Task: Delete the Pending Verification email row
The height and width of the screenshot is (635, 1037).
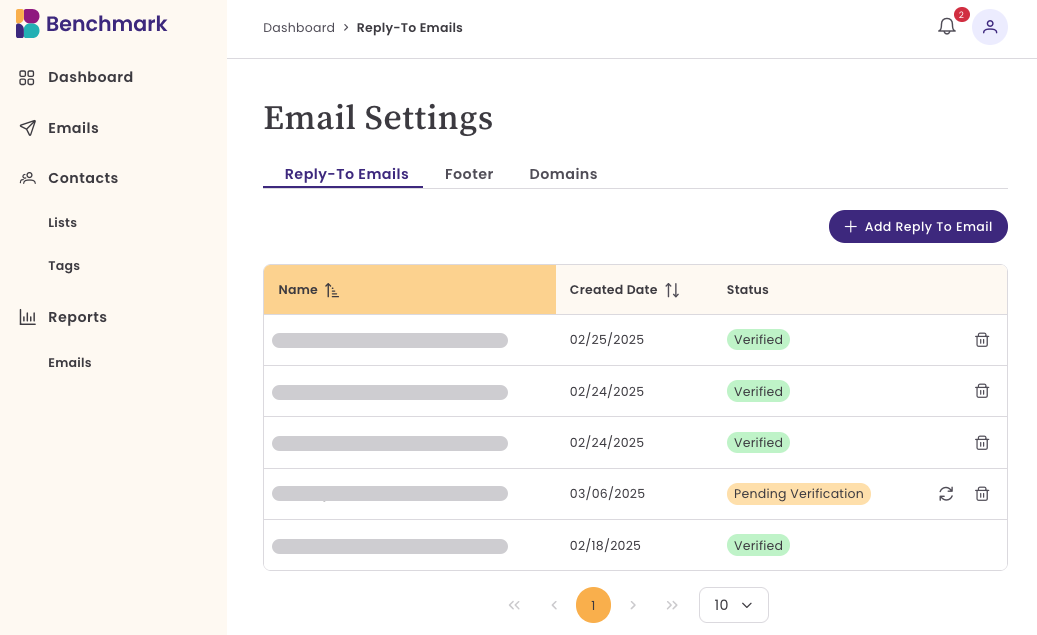Action: point(981,494)
